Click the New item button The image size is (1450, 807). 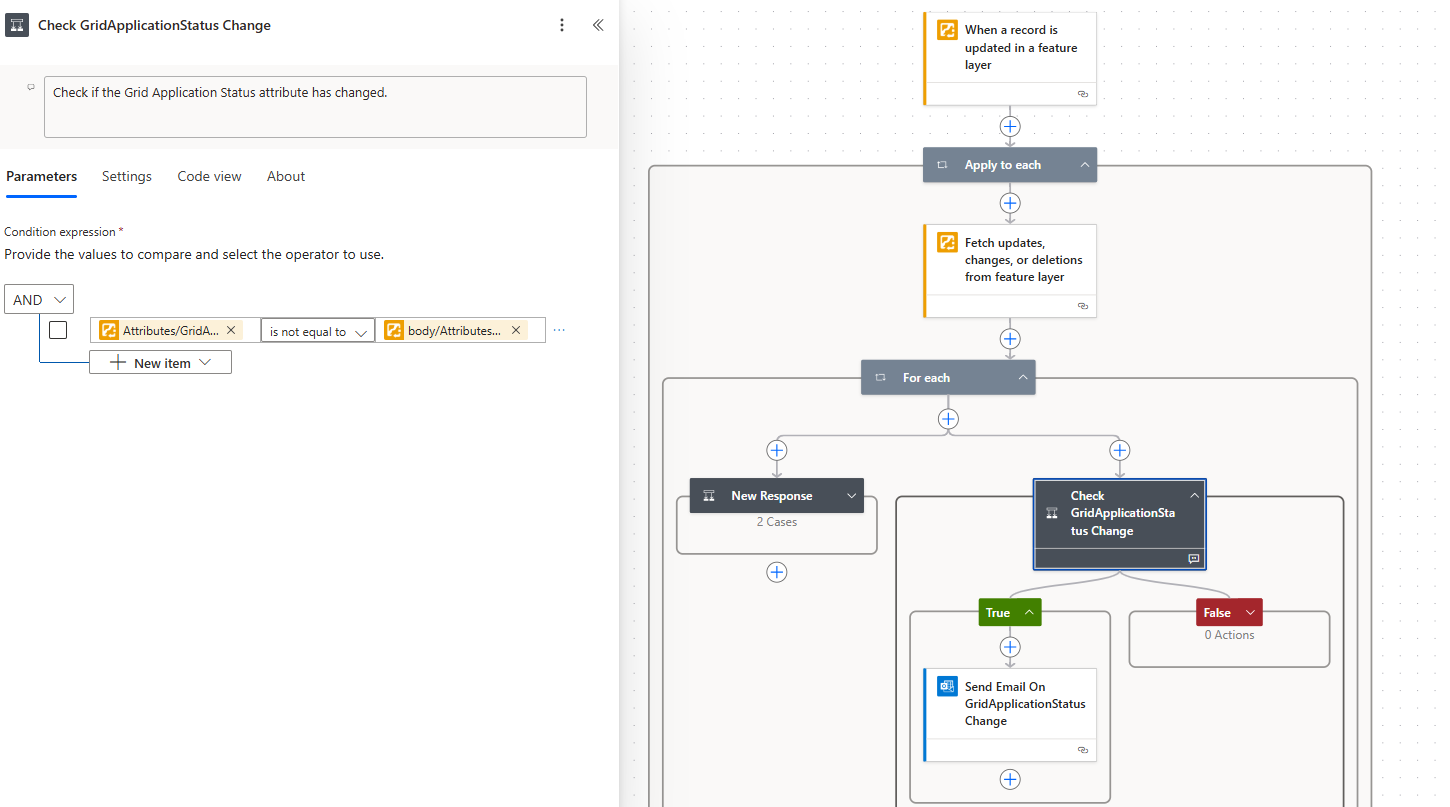(161, 363)
